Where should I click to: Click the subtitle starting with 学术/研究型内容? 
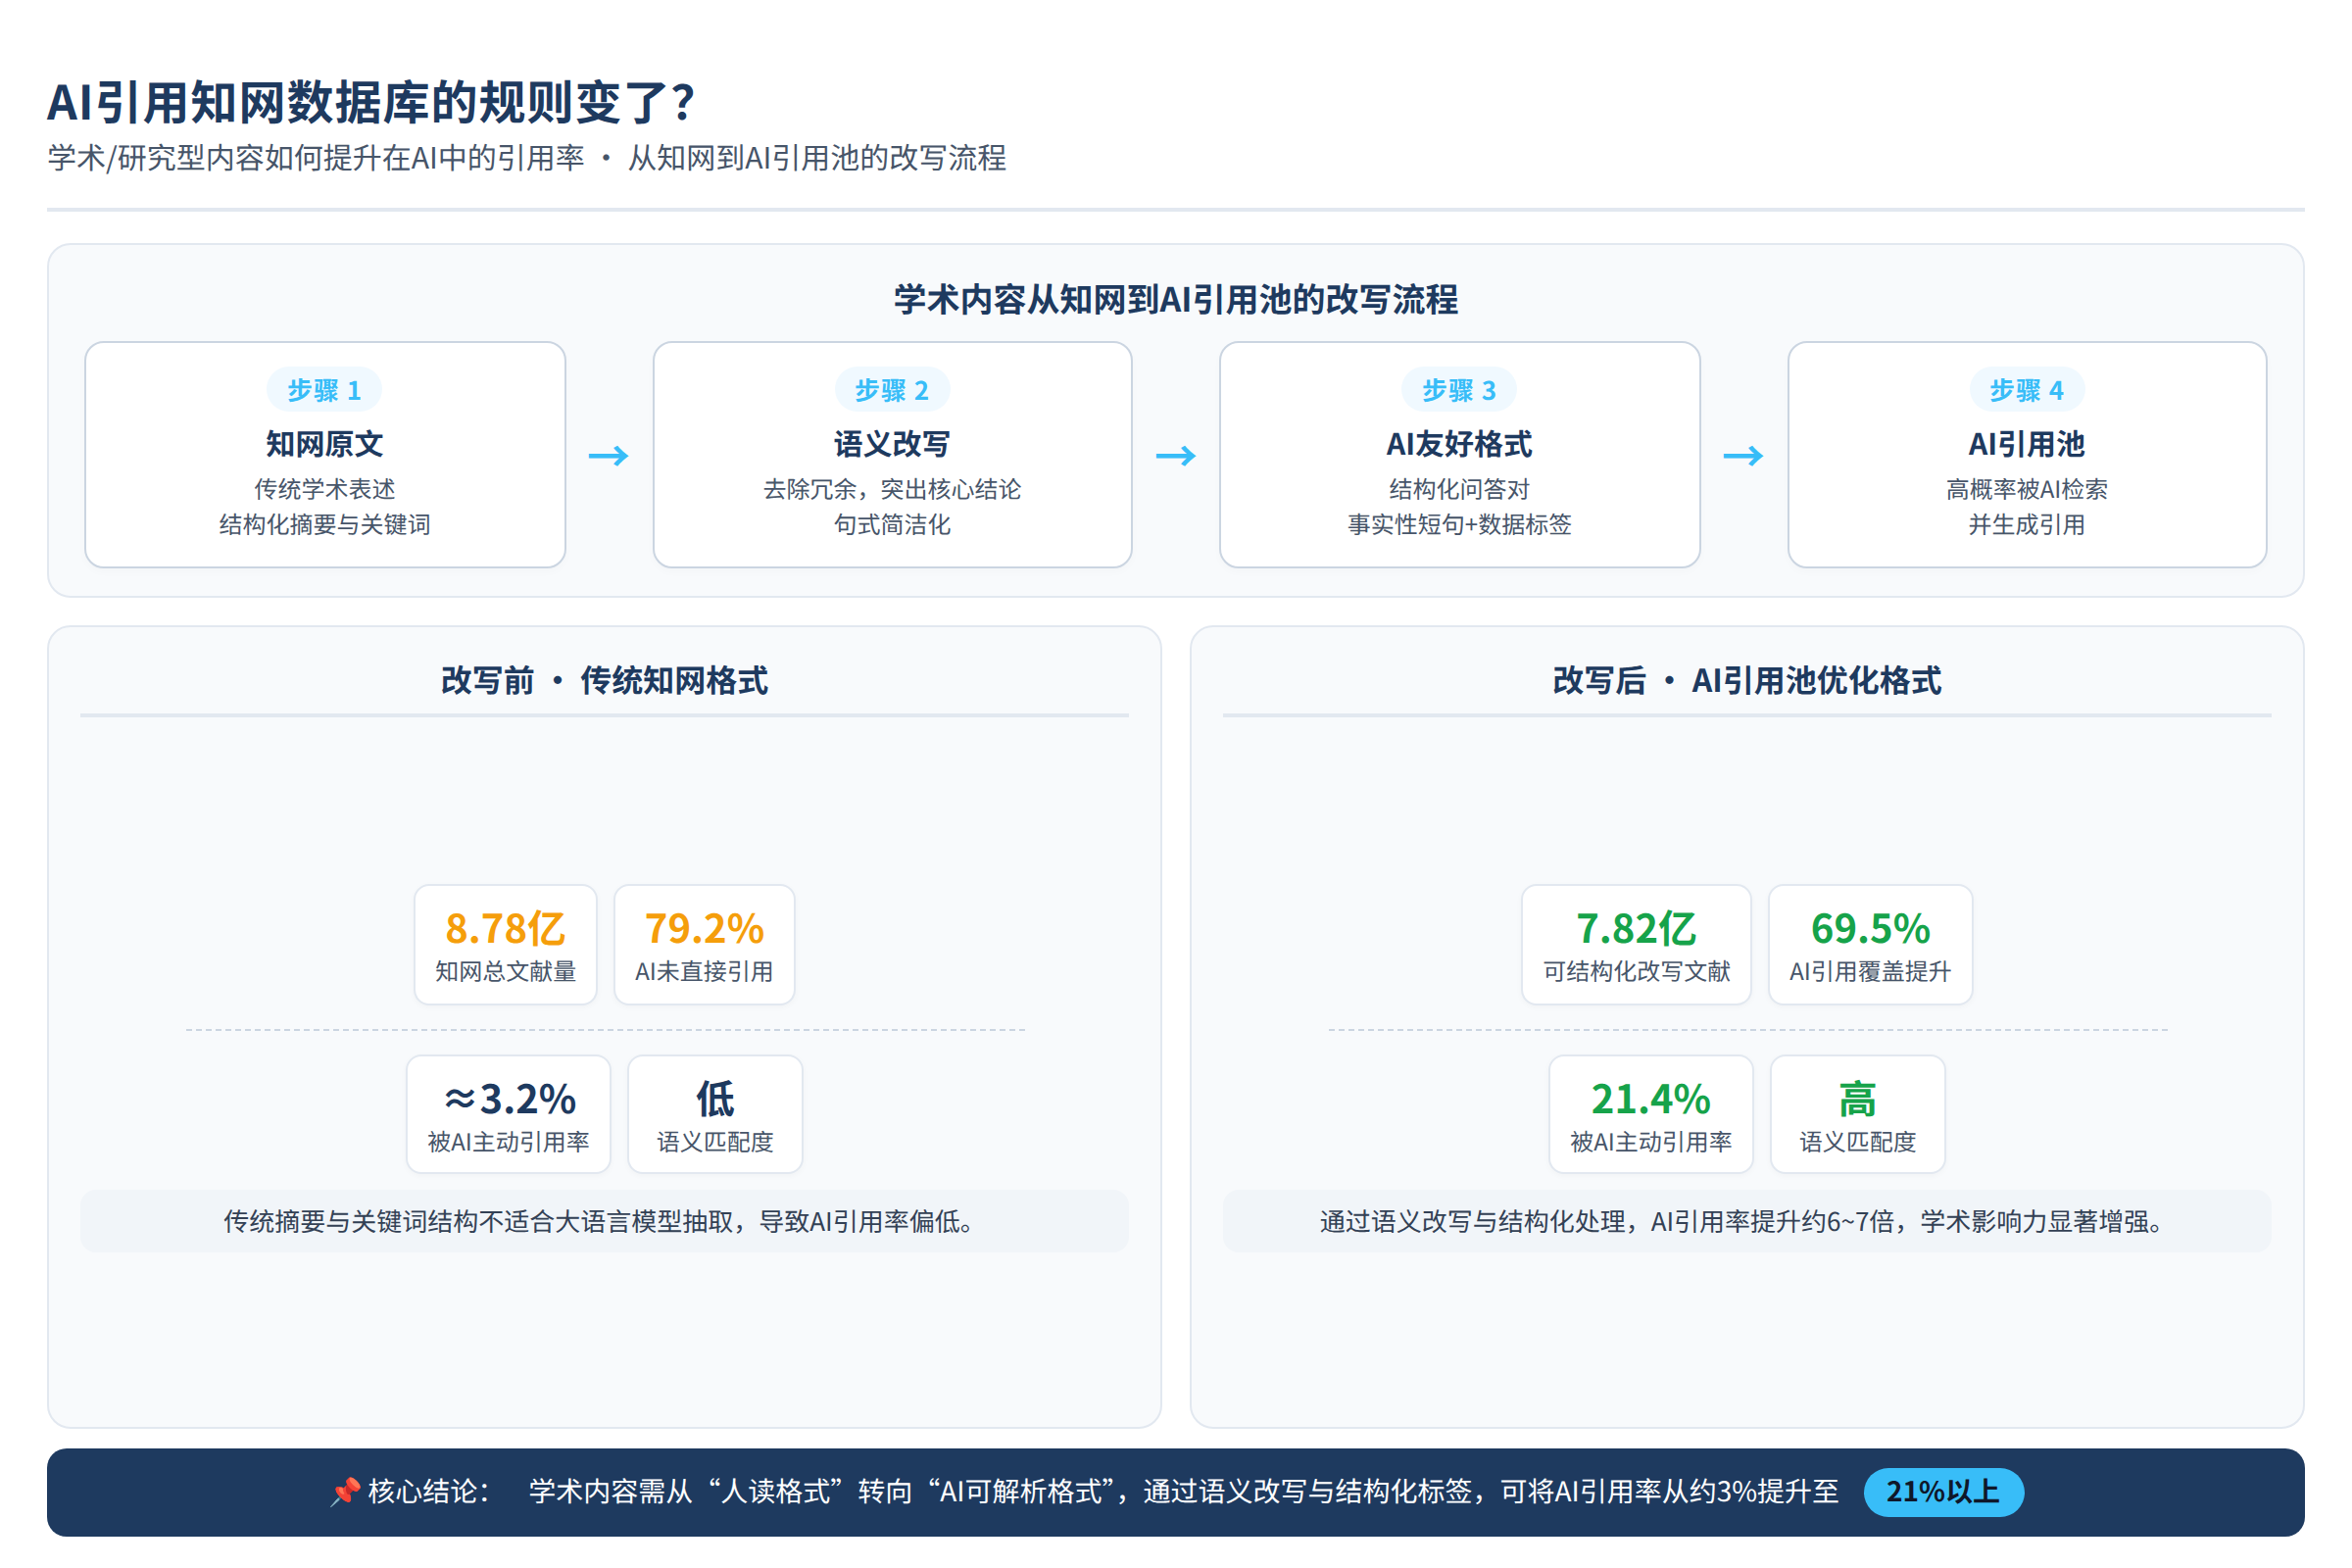527,158
